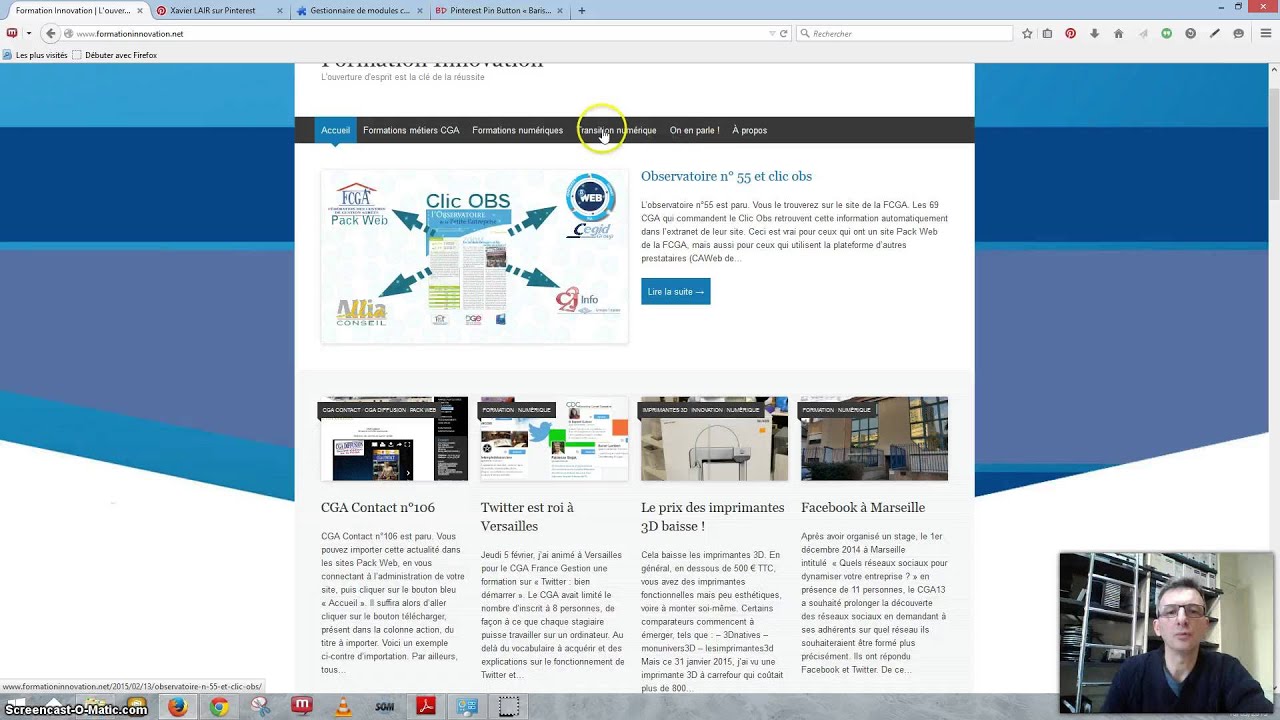The height and width of the screenshot is (720, 1280).
Task: Open the À propos menu item
Action: point(749,130)
